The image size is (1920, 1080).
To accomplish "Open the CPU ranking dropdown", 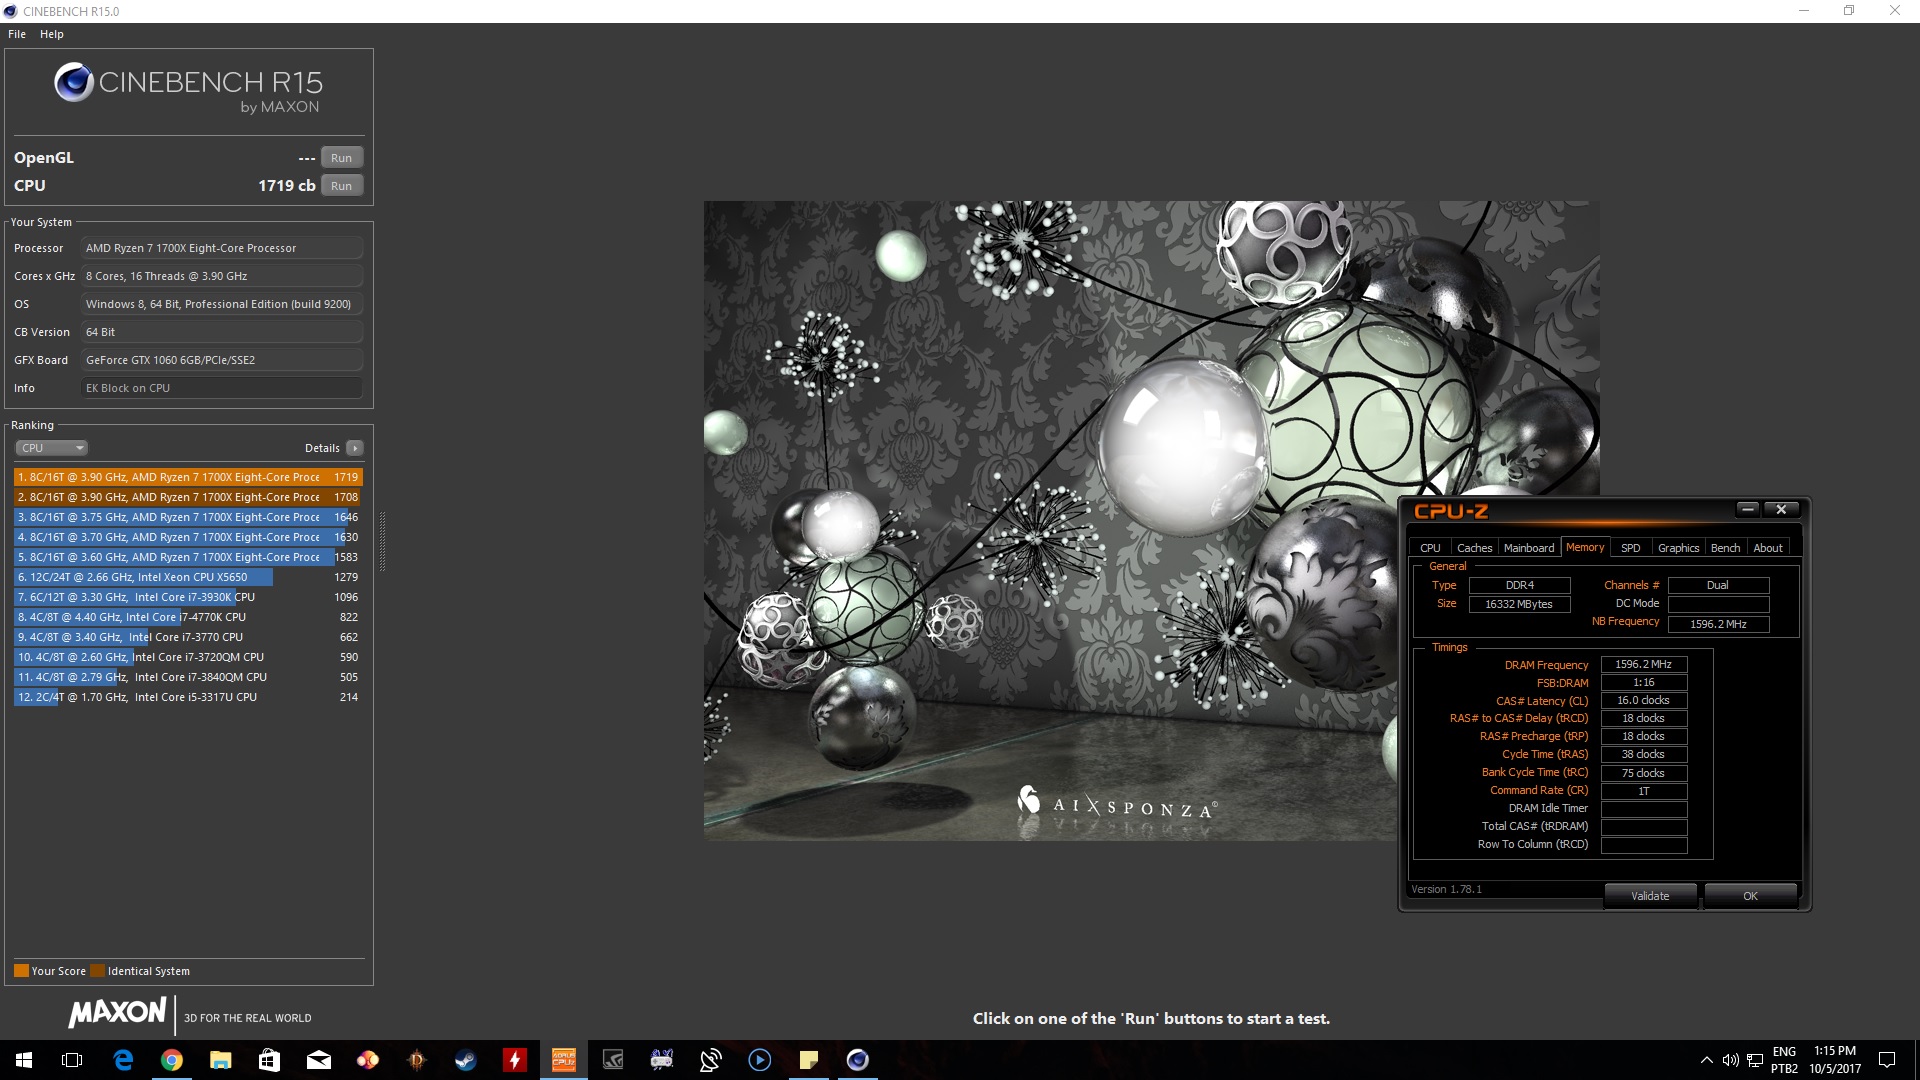I will tap(52, 448).
